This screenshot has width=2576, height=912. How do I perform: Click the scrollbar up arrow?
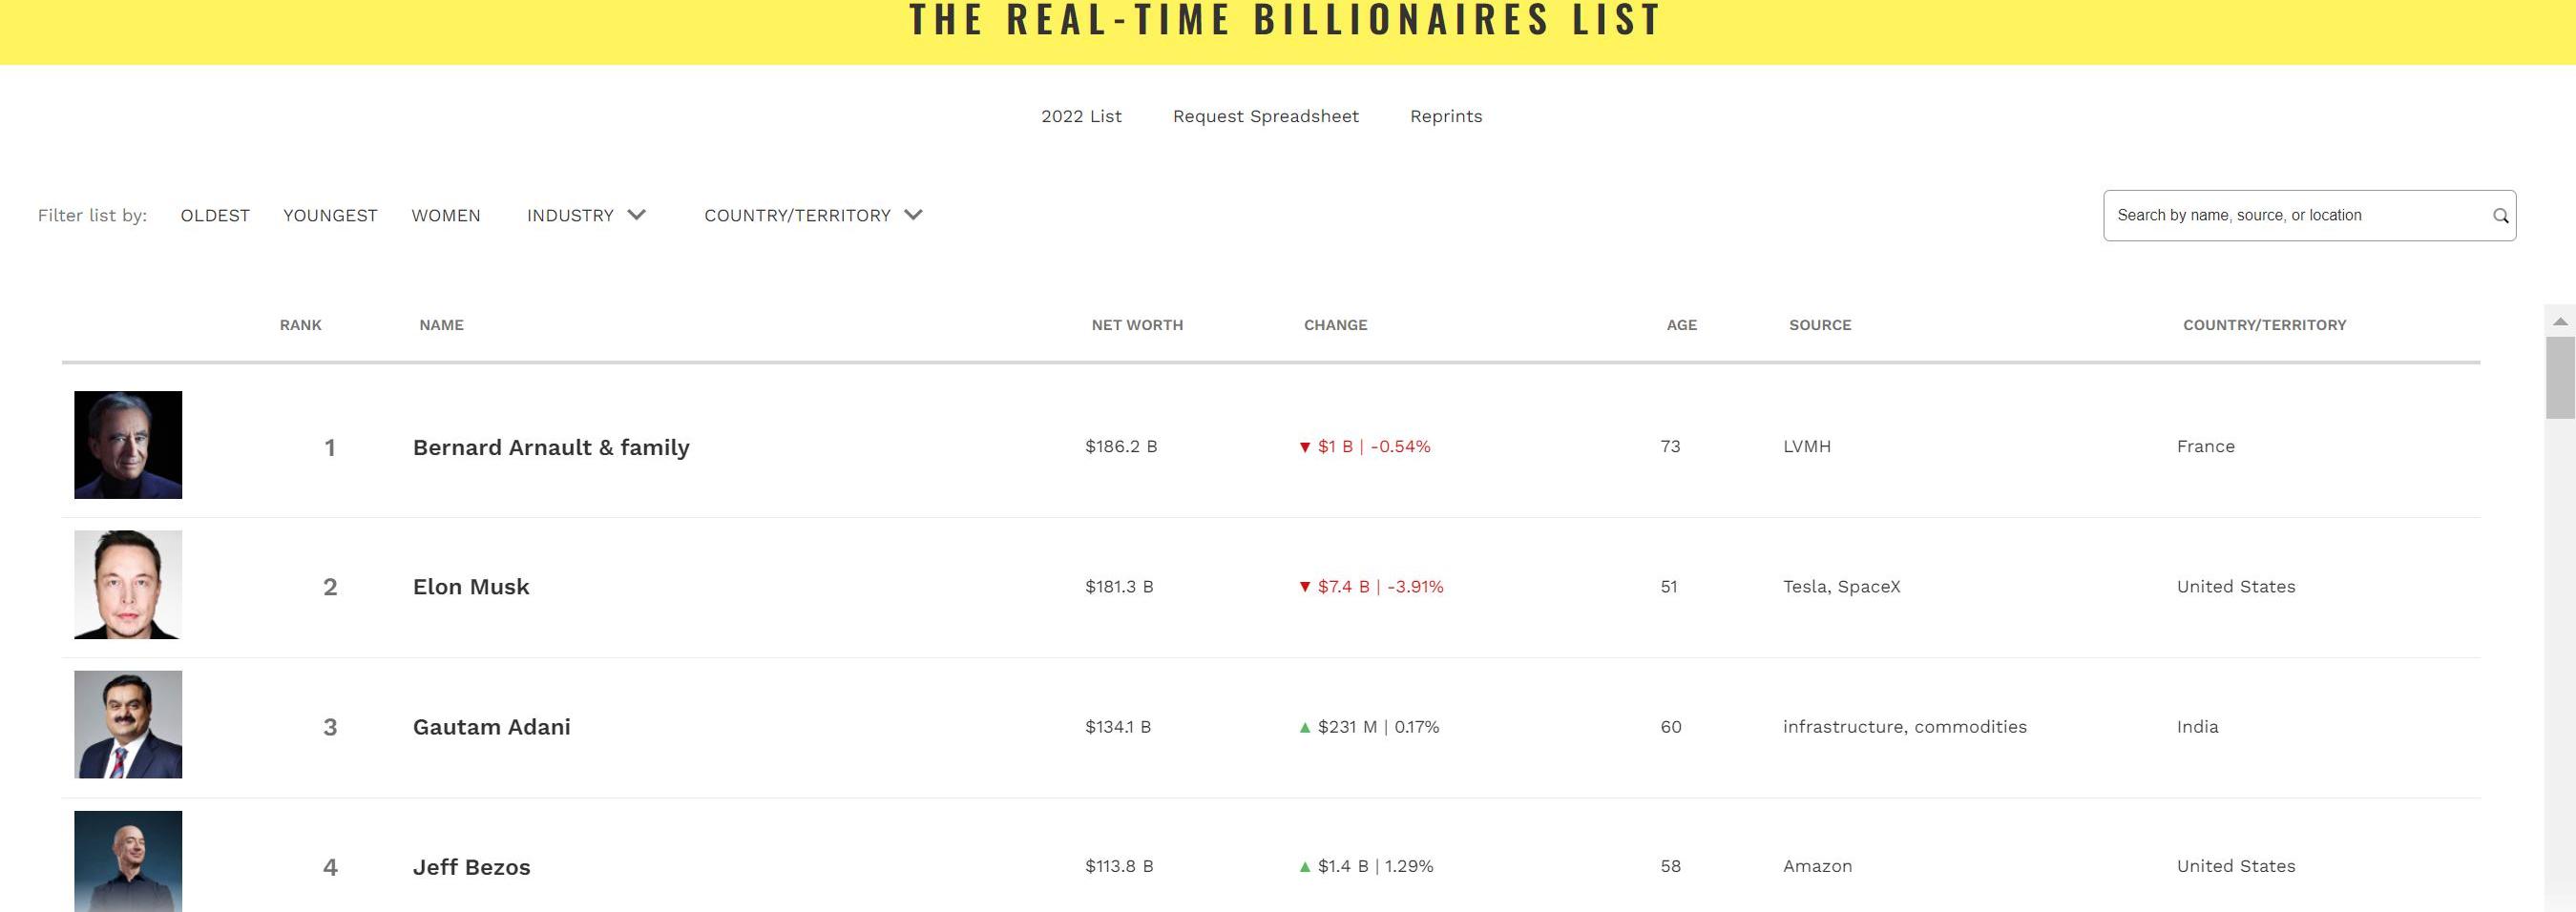[x=2560, y=322]
